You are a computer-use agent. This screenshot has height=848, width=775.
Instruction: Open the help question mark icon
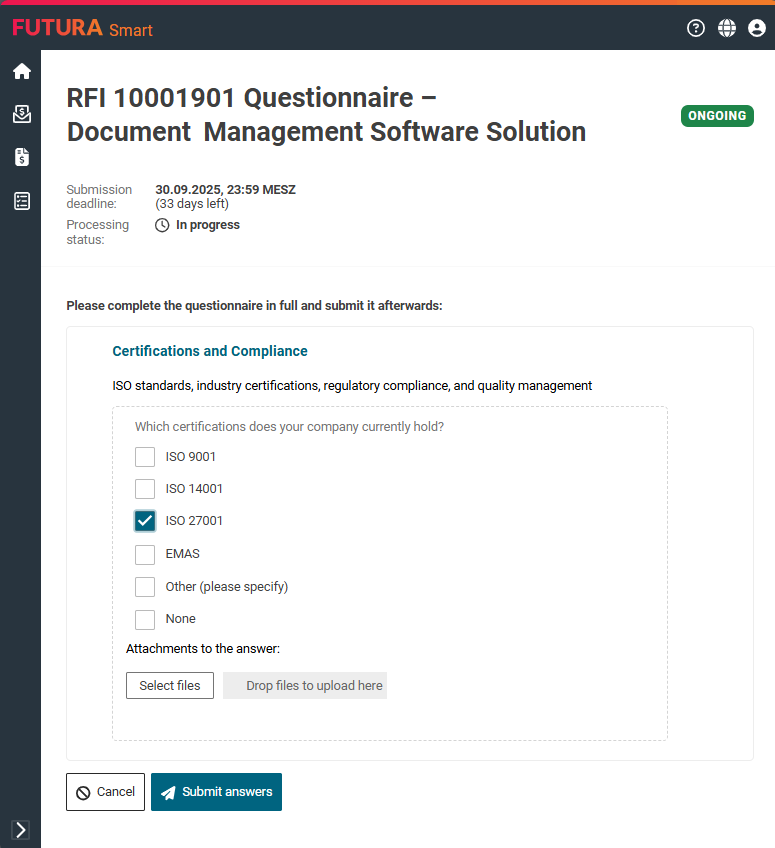tap(696, 28)
